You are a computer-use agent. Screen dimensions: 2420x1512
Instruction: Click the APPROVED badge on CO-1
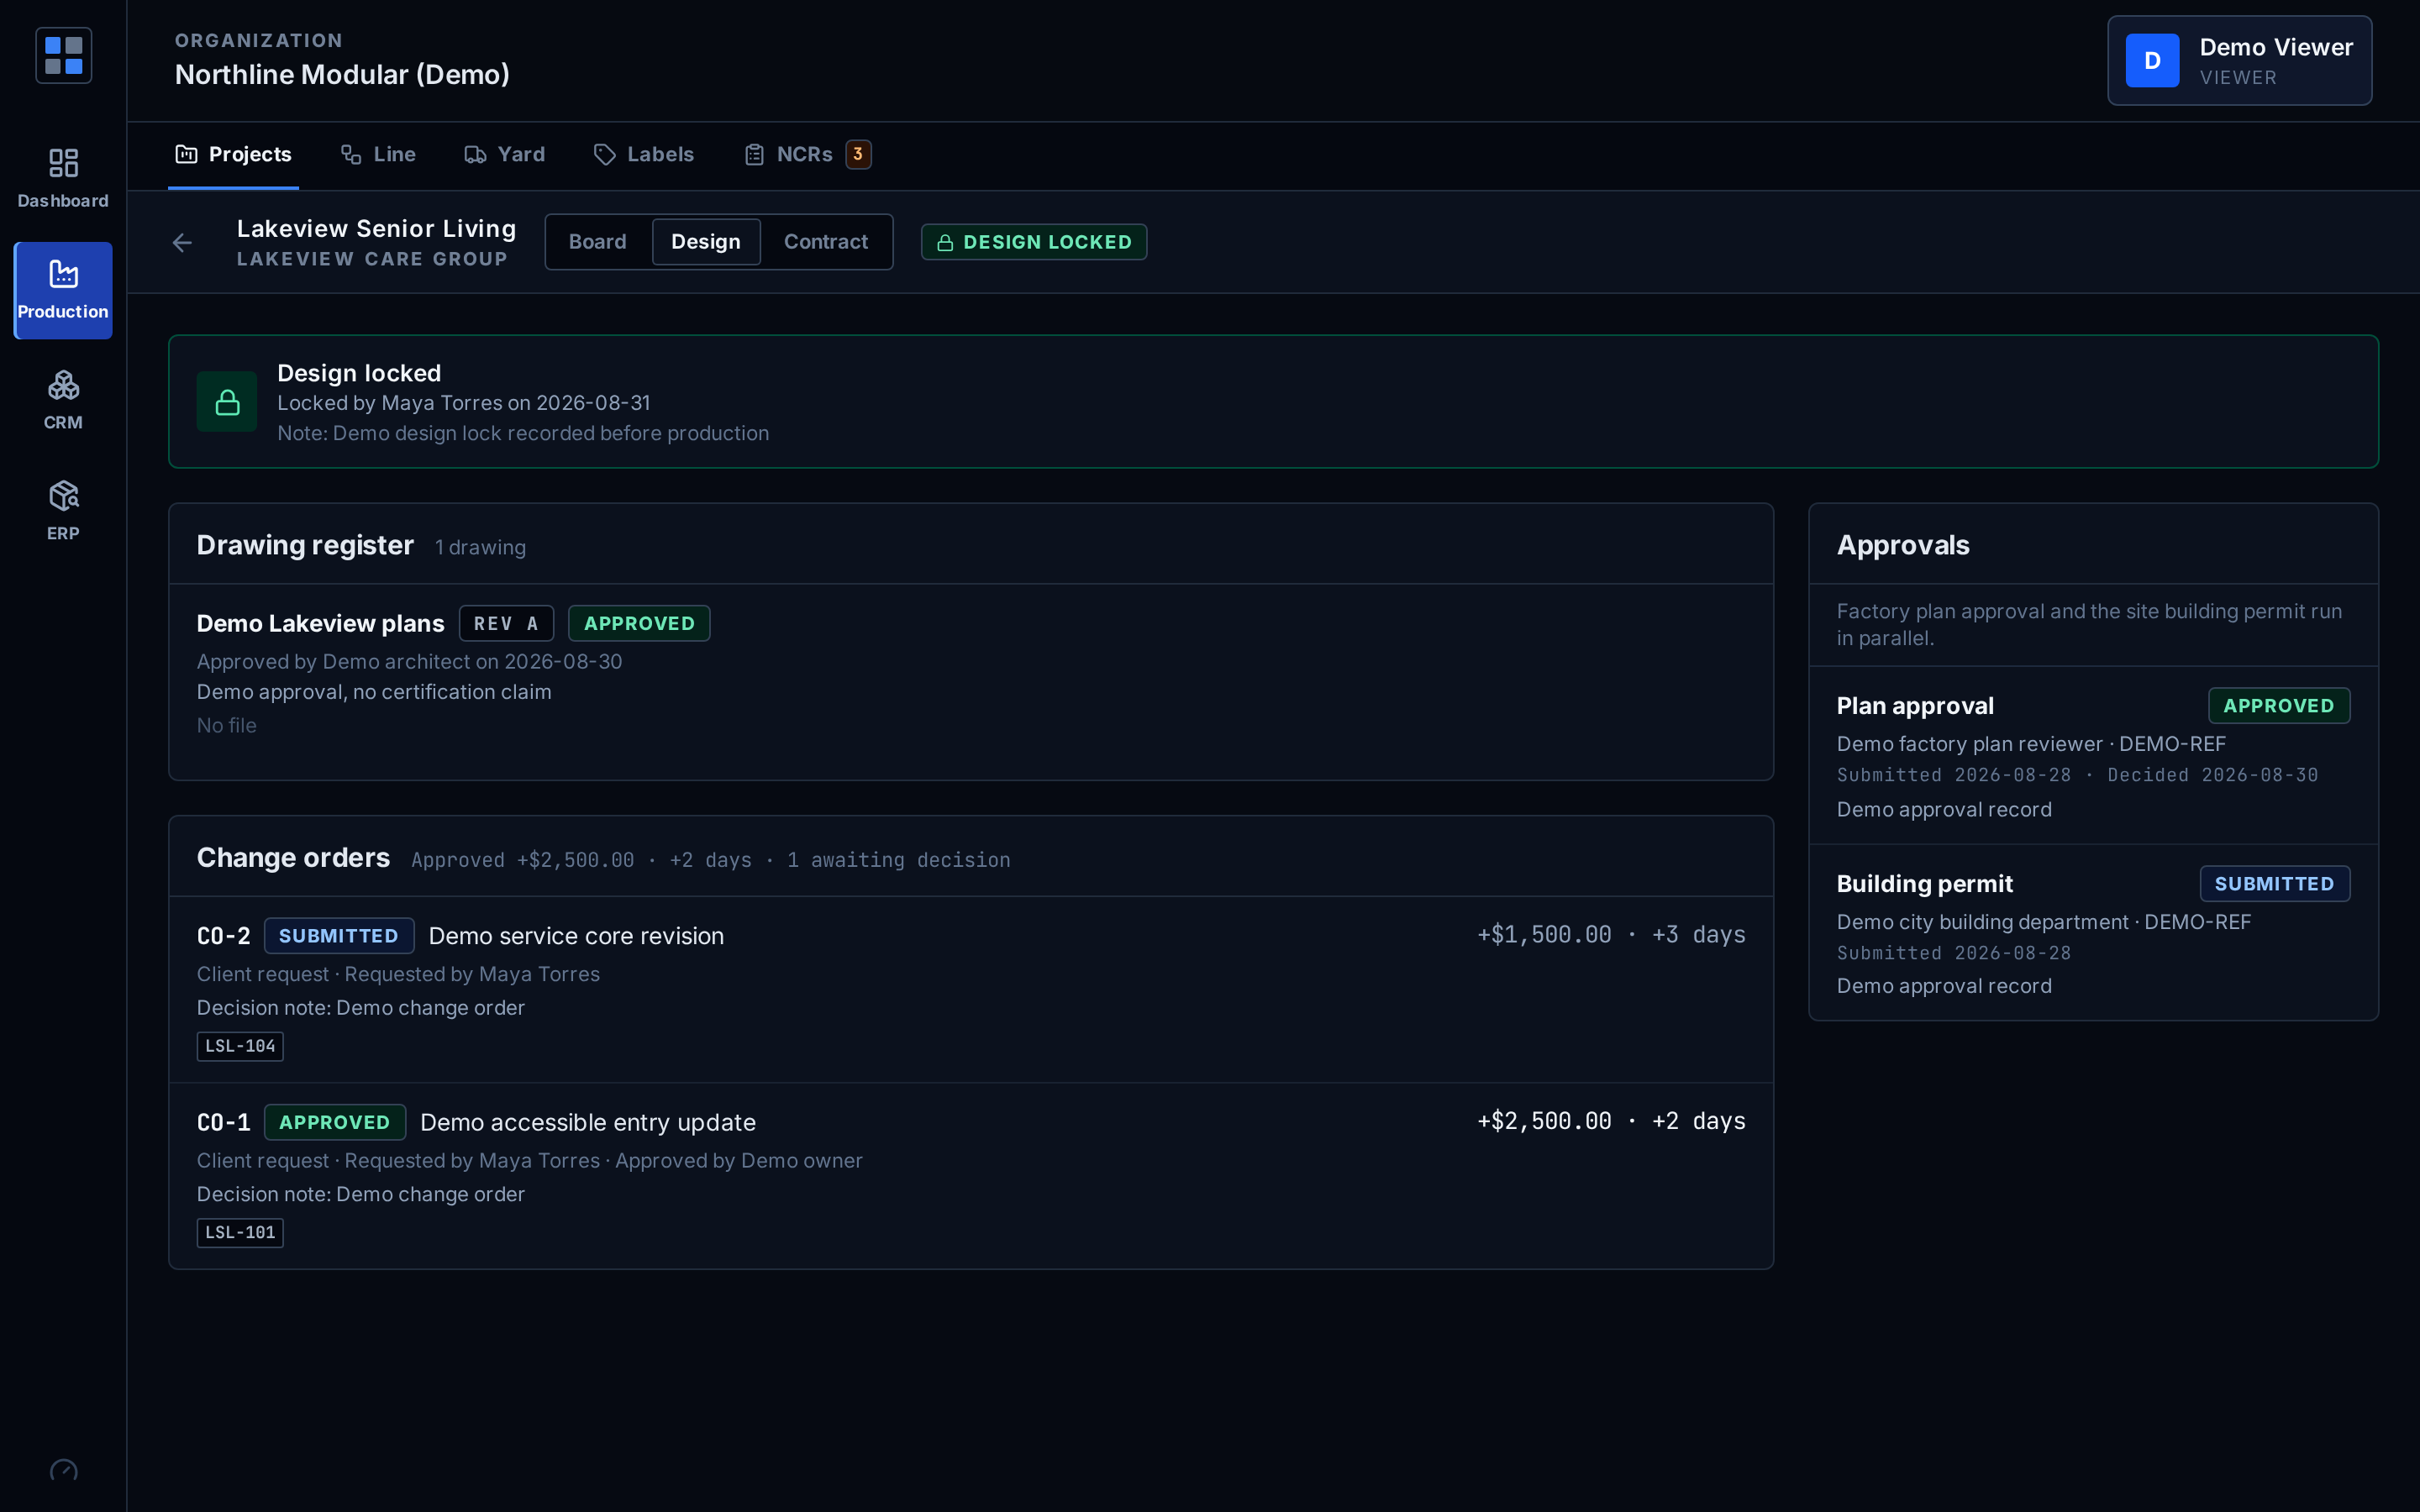pos(334,1122)
